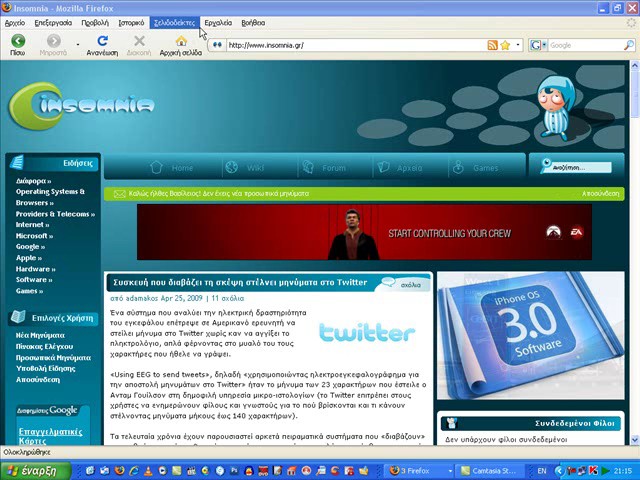The width and height of the screenshot is (640, 480).
Task: Open the Internet news category
Action: (32, 225)
